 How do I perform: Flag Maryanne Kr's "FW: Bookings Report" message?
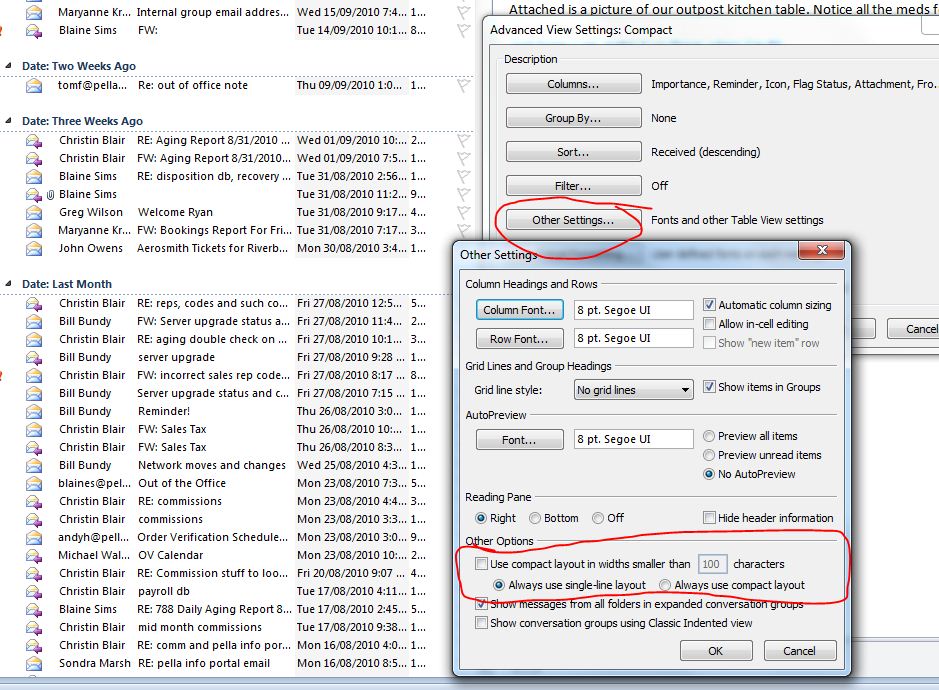coord(461,229)
